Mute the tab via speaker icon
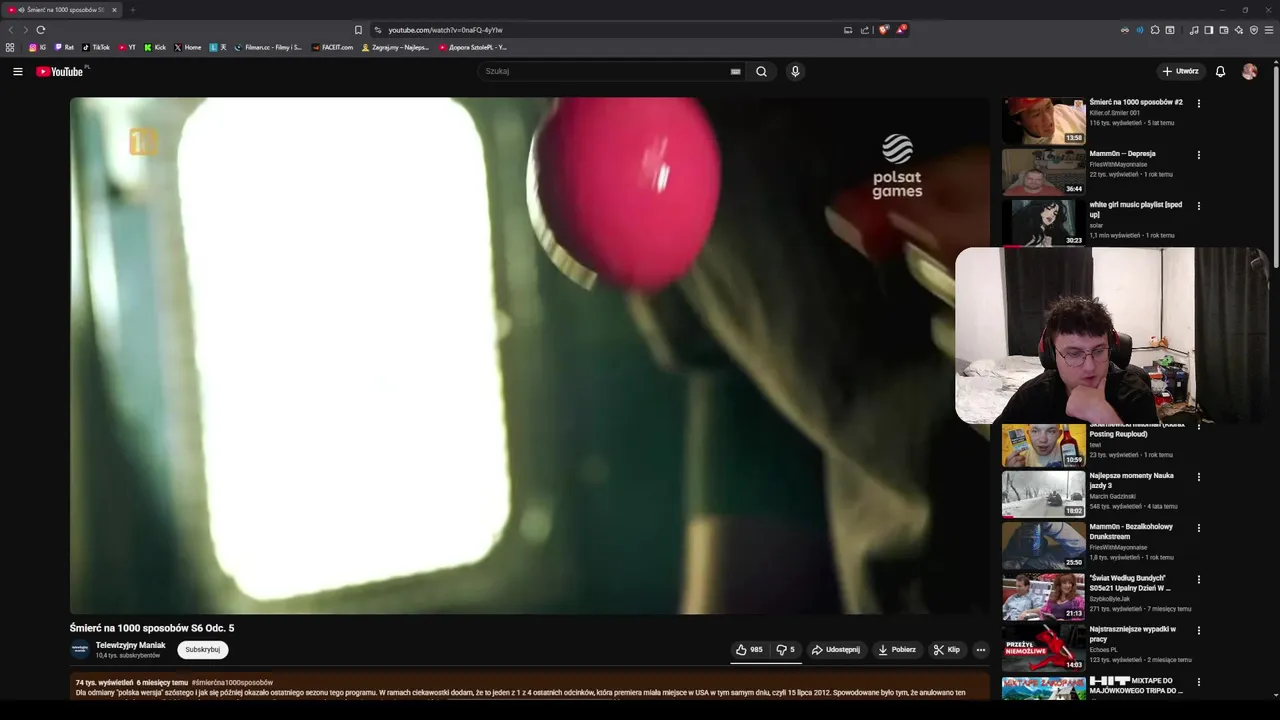 pyautogui.click(x=21, y=10)
